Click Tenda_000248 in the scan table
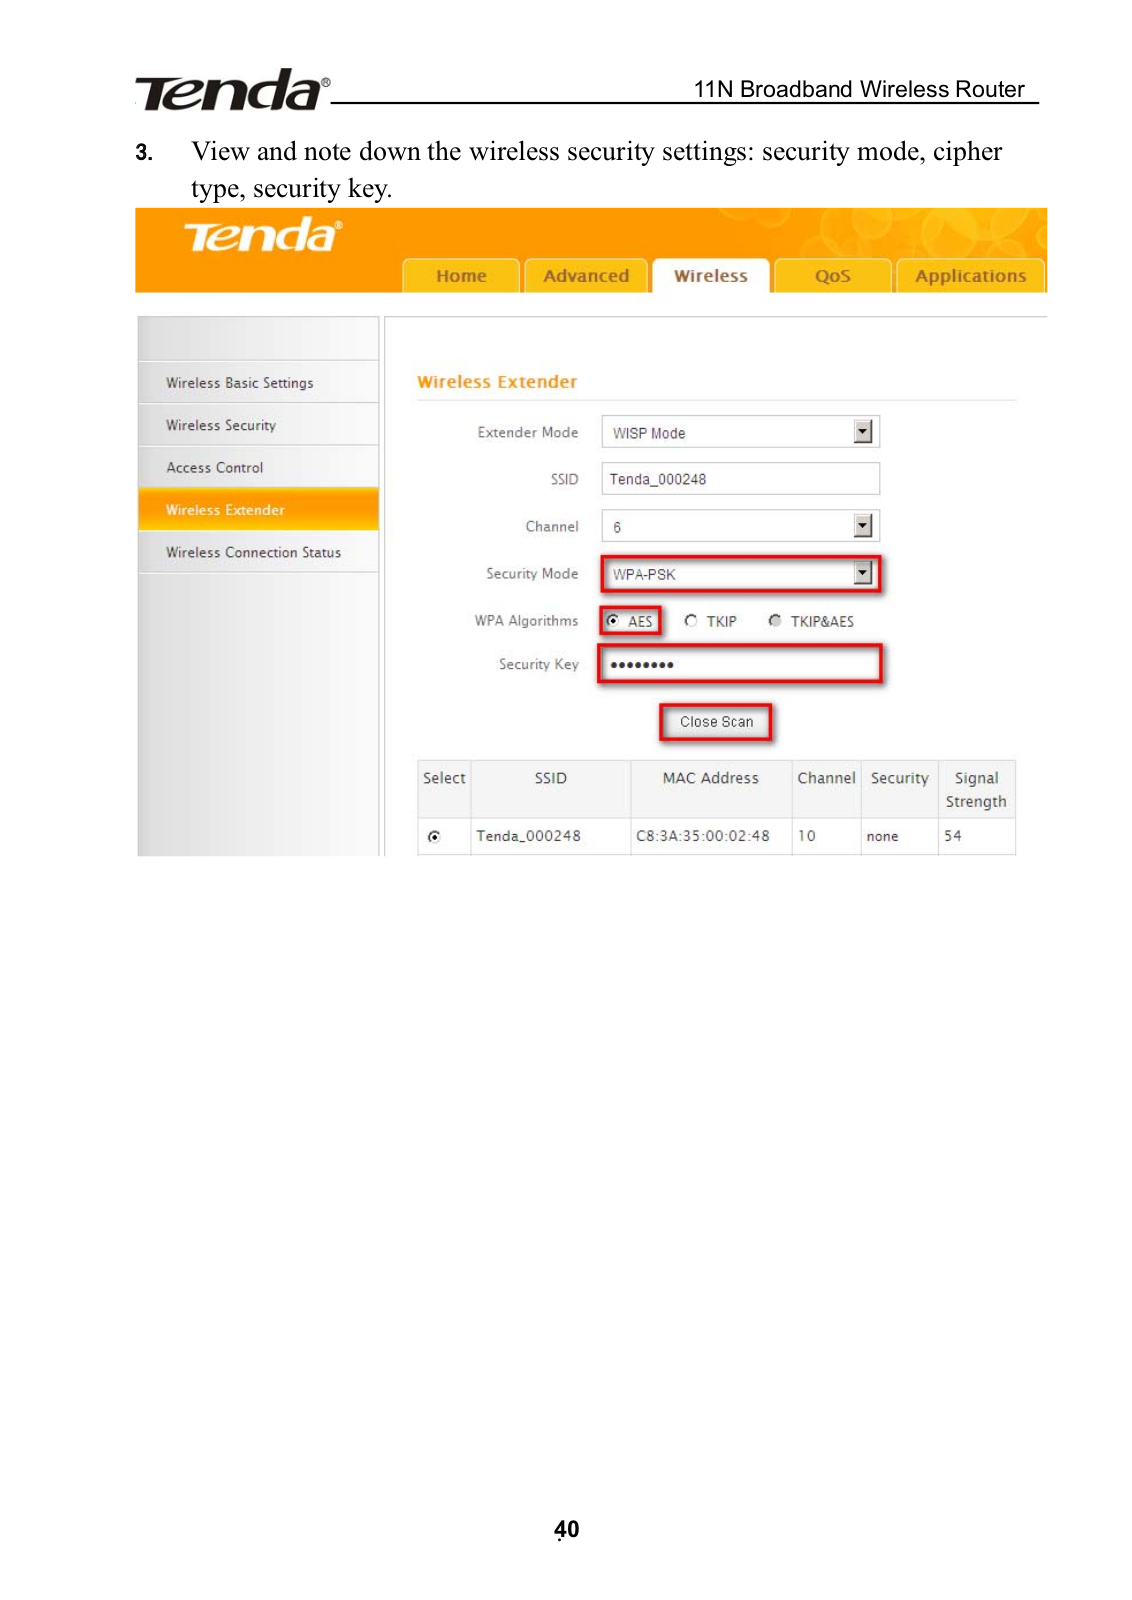This screenshot has height=1600, width=1132. click(528, 836)
